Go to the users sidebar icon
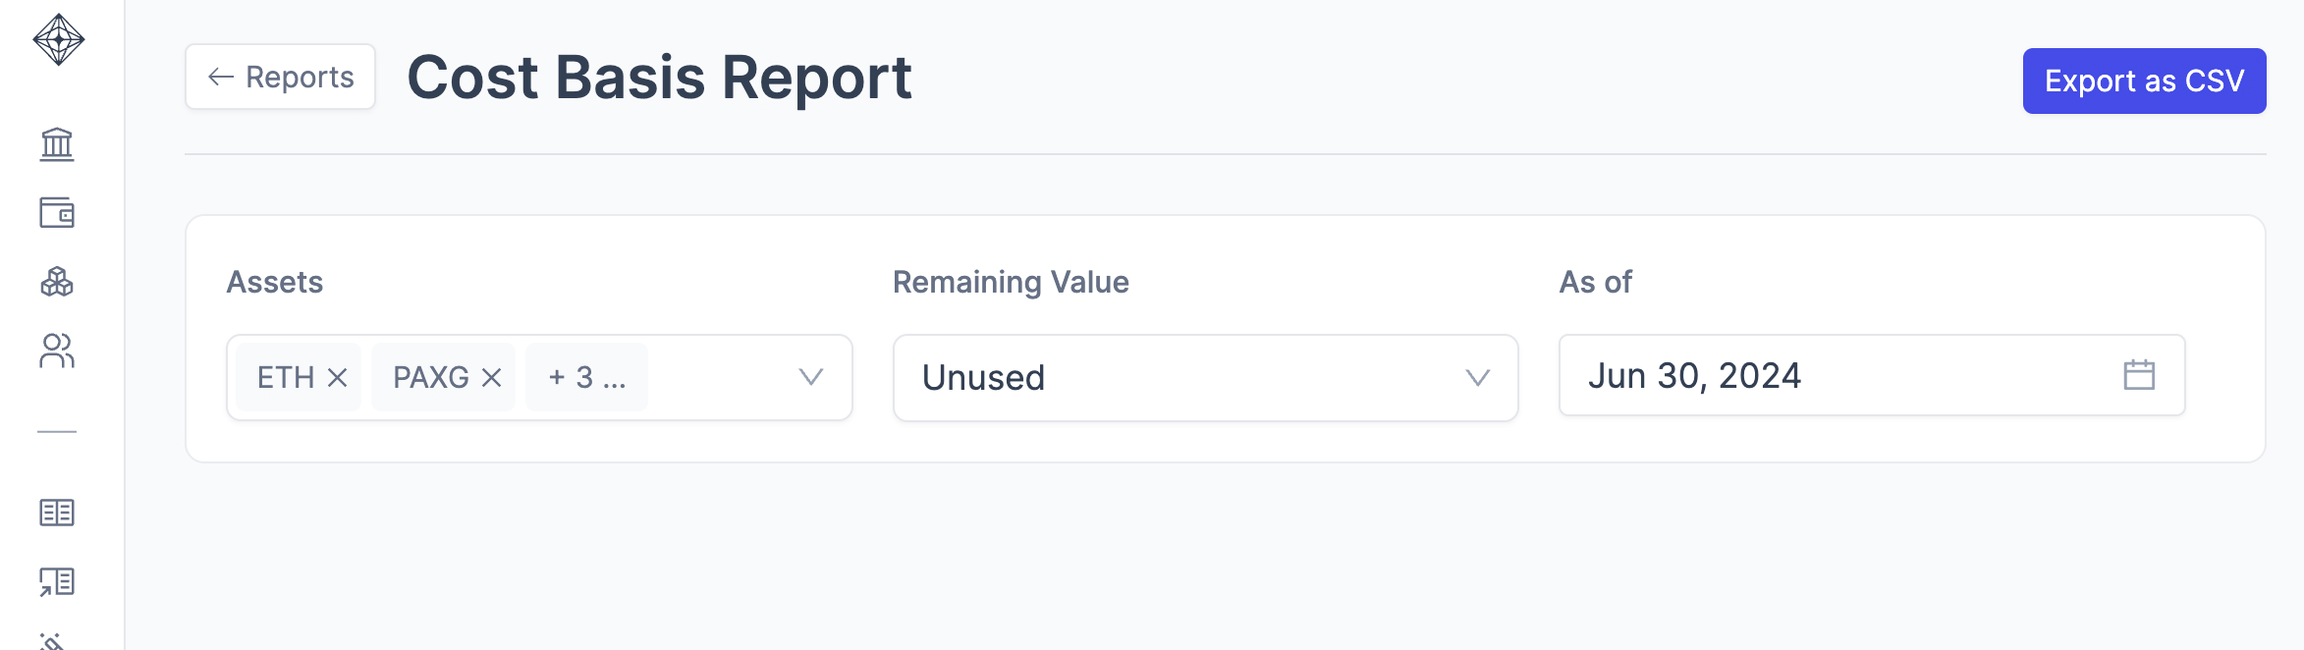2304x650 pixels. [57, 351]
